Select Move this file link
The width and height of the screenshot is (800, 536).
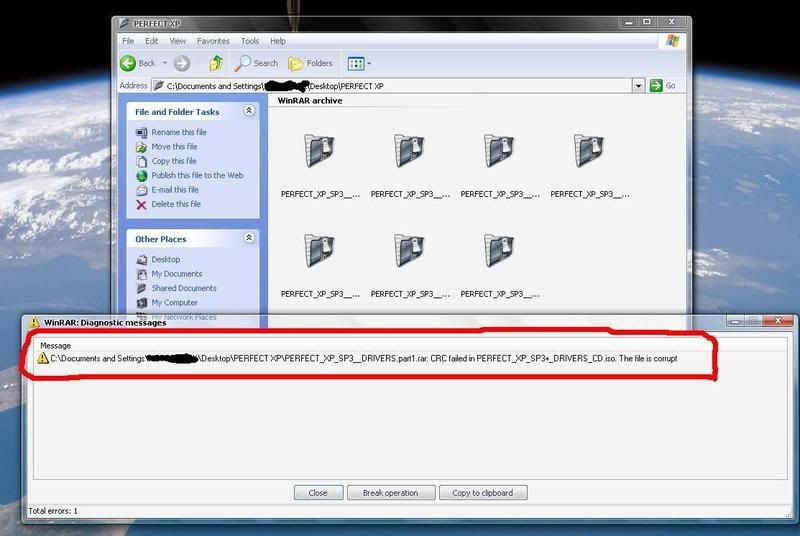174,146
